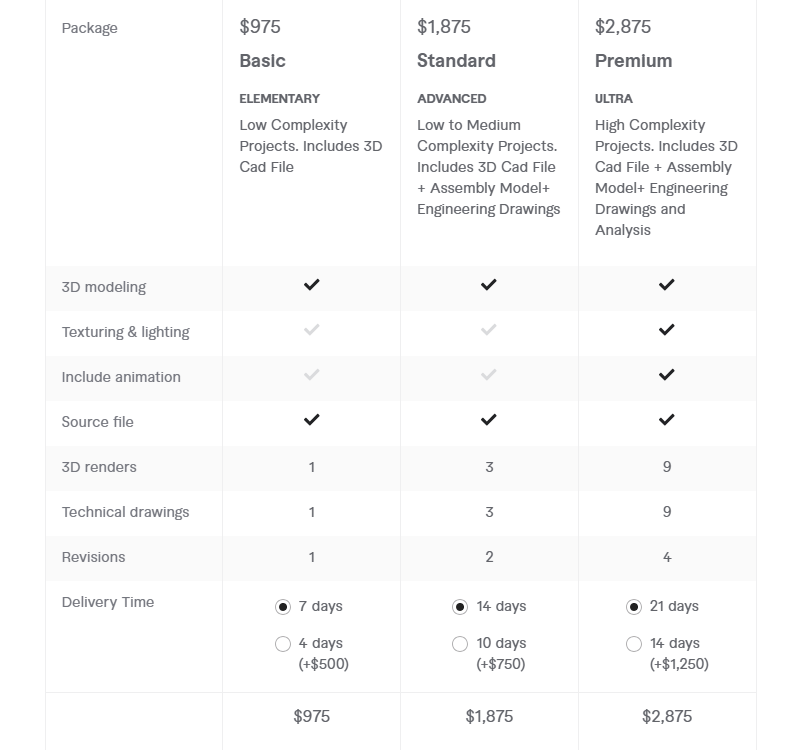This screenshot has height=750, width=804.
Task: Click the greyed Basic Texturing checkmark
Action: [311, 330]
